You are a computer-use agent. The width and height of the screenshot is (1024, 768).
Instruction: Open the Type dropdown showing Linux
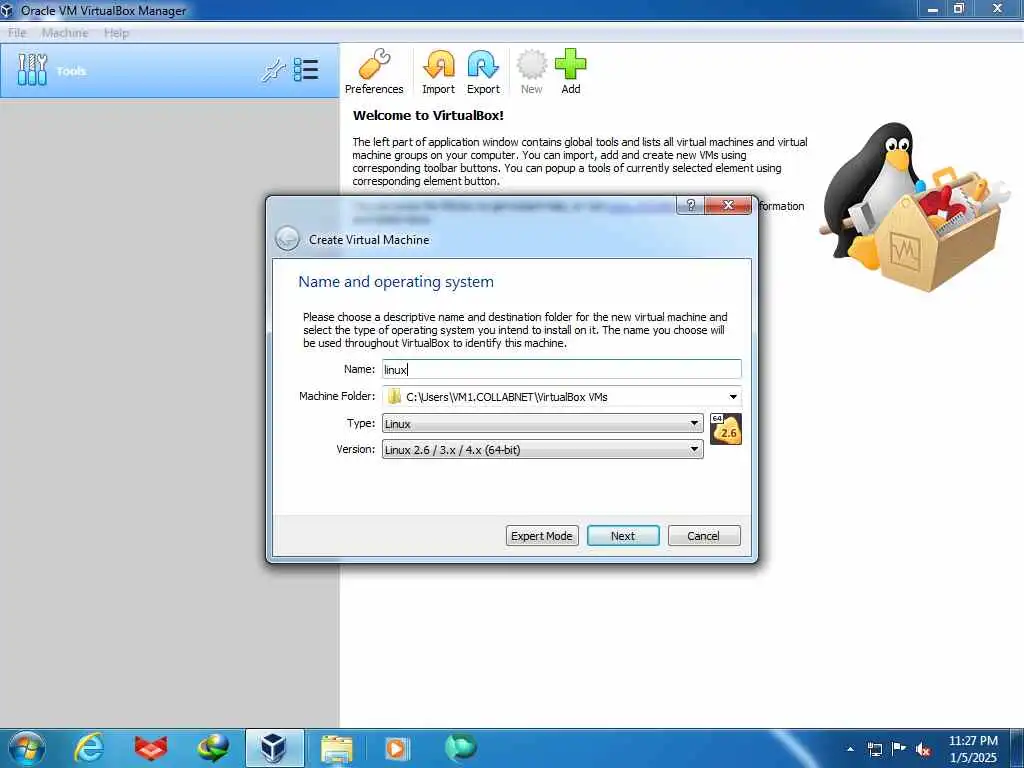tap(542, 423)
